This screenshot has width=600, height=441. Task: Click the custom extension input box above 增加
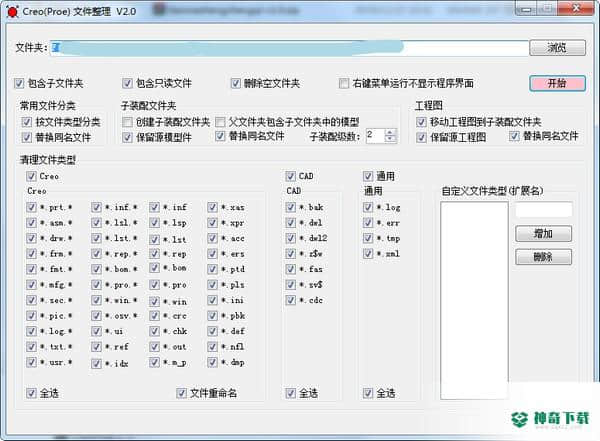544,209
